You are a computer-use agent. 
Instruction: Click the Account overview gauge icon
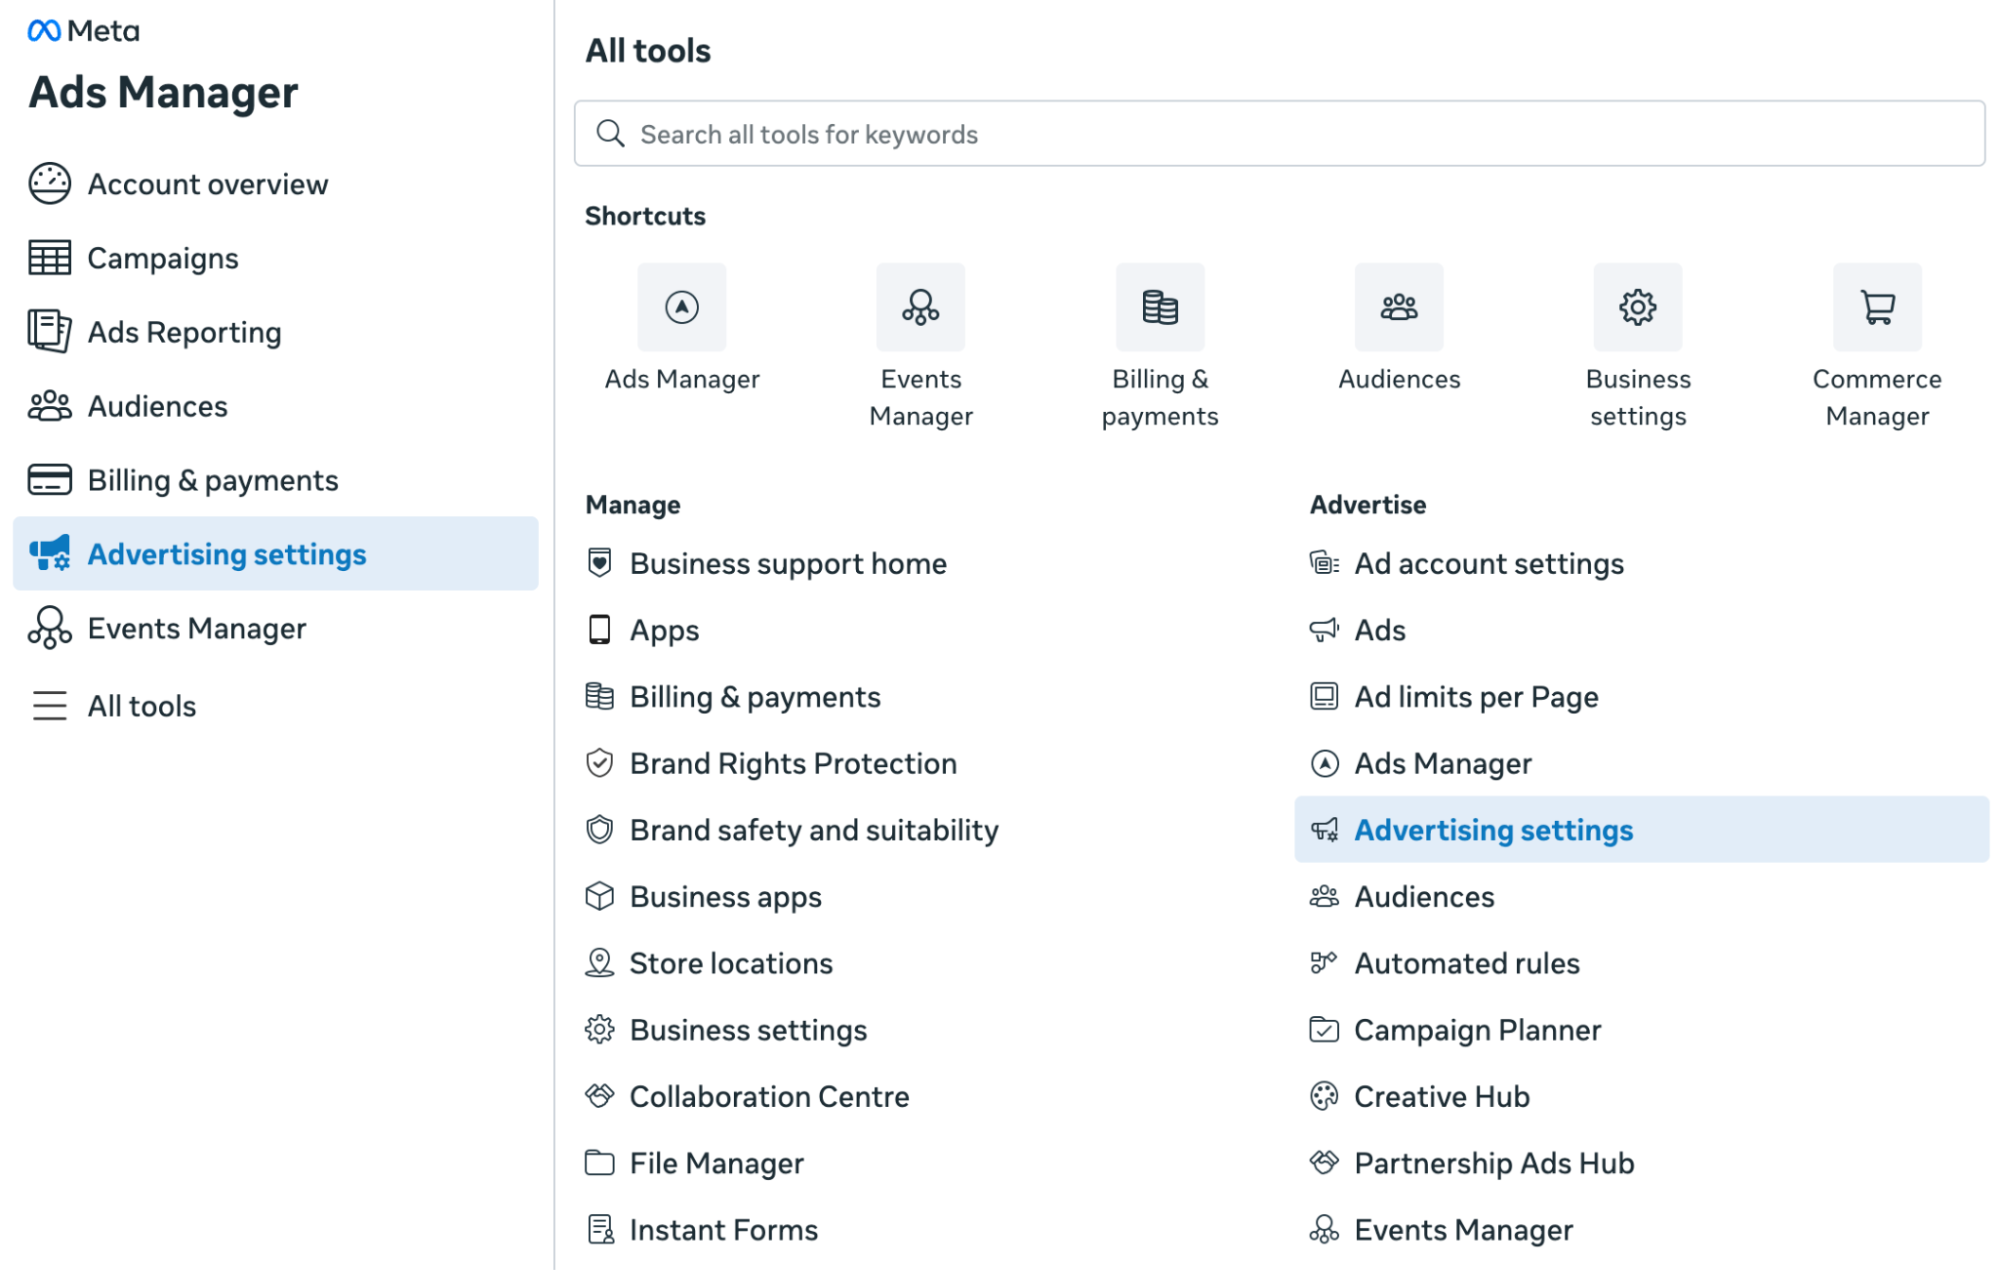click(x=49, y=184)
